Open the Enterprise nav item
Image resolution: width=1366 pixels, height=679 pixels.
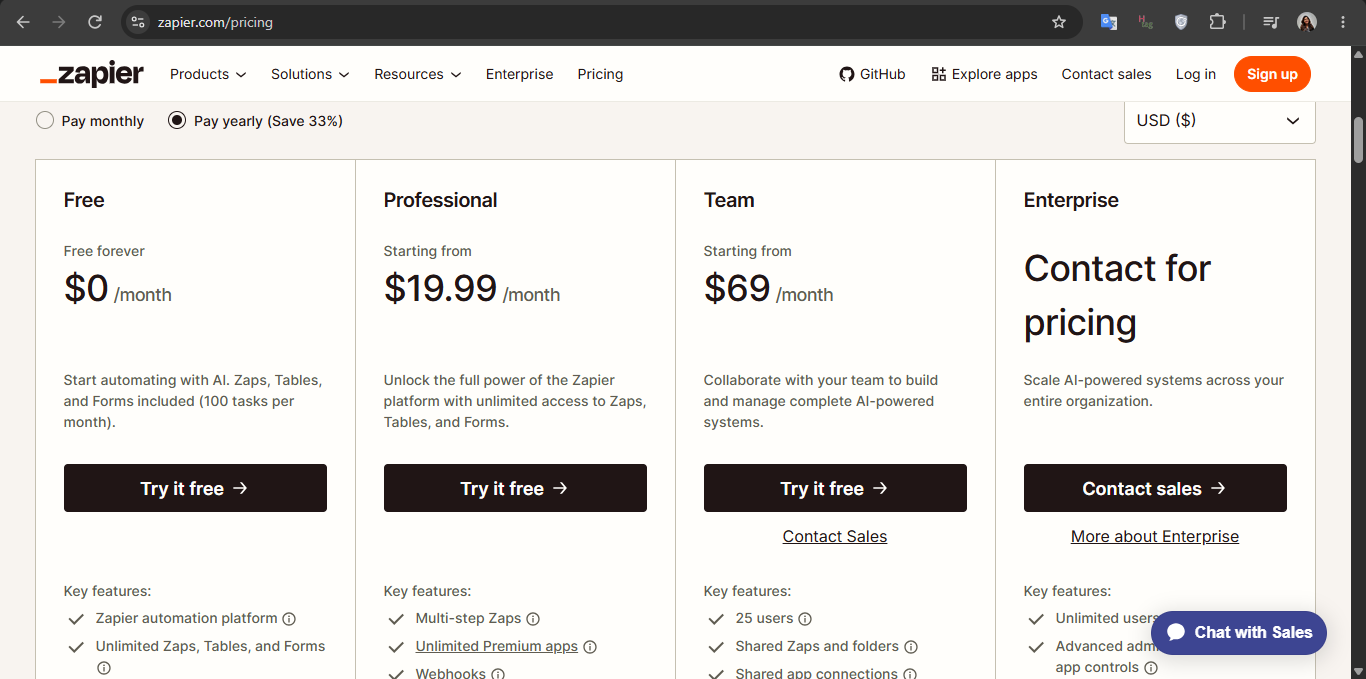[519, 74]
